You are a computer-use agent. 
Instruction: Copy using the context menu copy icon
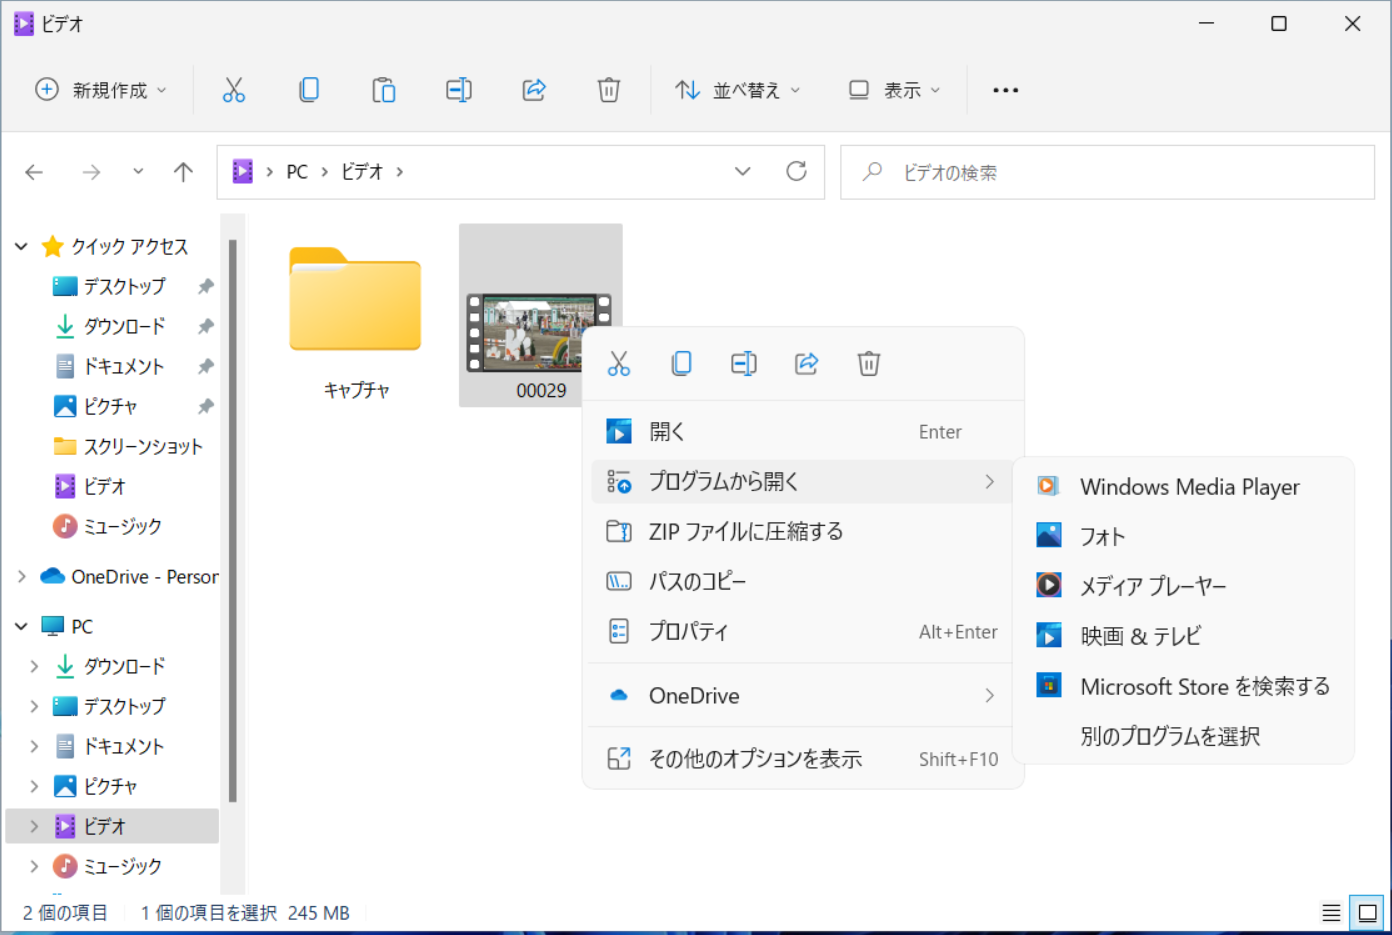pos(681,364)
